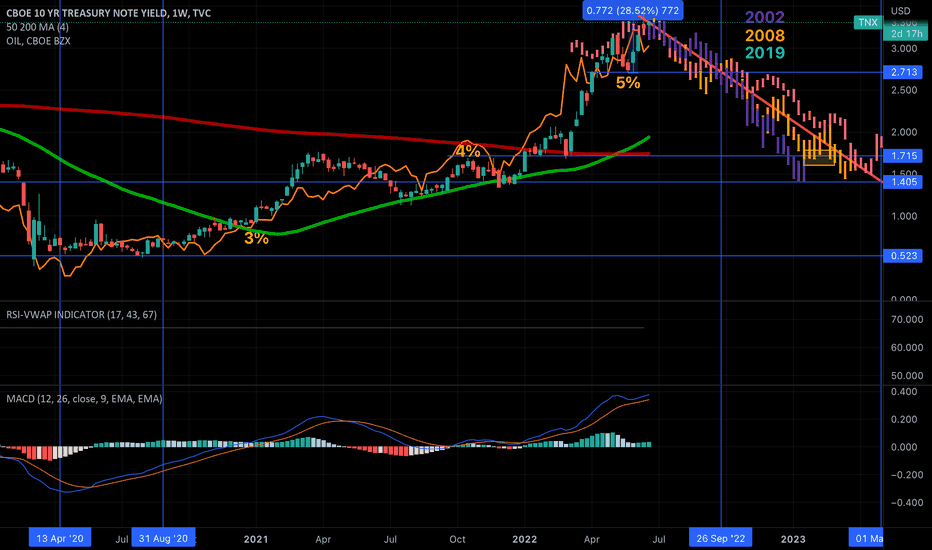Click the orange 3% annotation
The width and height of the screenshot is (932, 550).
(x=256, y=238)
